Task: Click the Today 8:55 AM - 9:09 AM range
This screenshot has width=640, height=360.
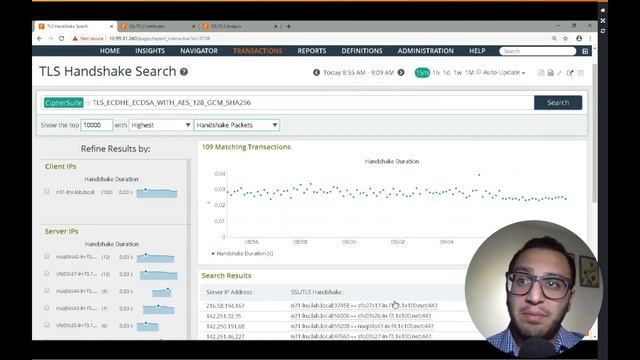Action: 358,72
